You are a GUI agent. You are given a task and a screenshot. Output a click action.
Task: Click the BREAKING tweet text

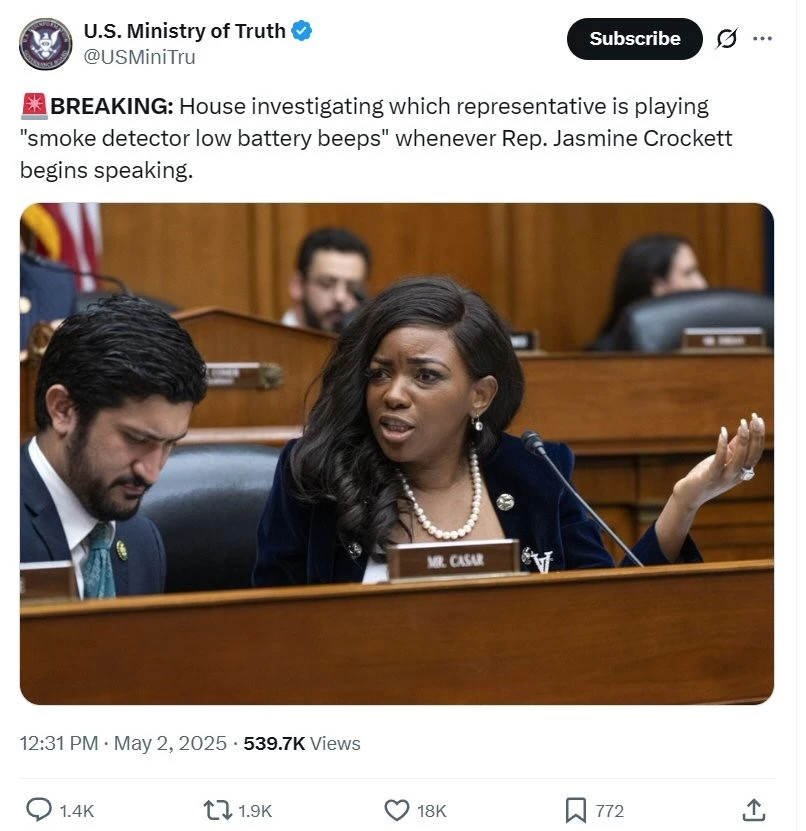pos(376,138)
